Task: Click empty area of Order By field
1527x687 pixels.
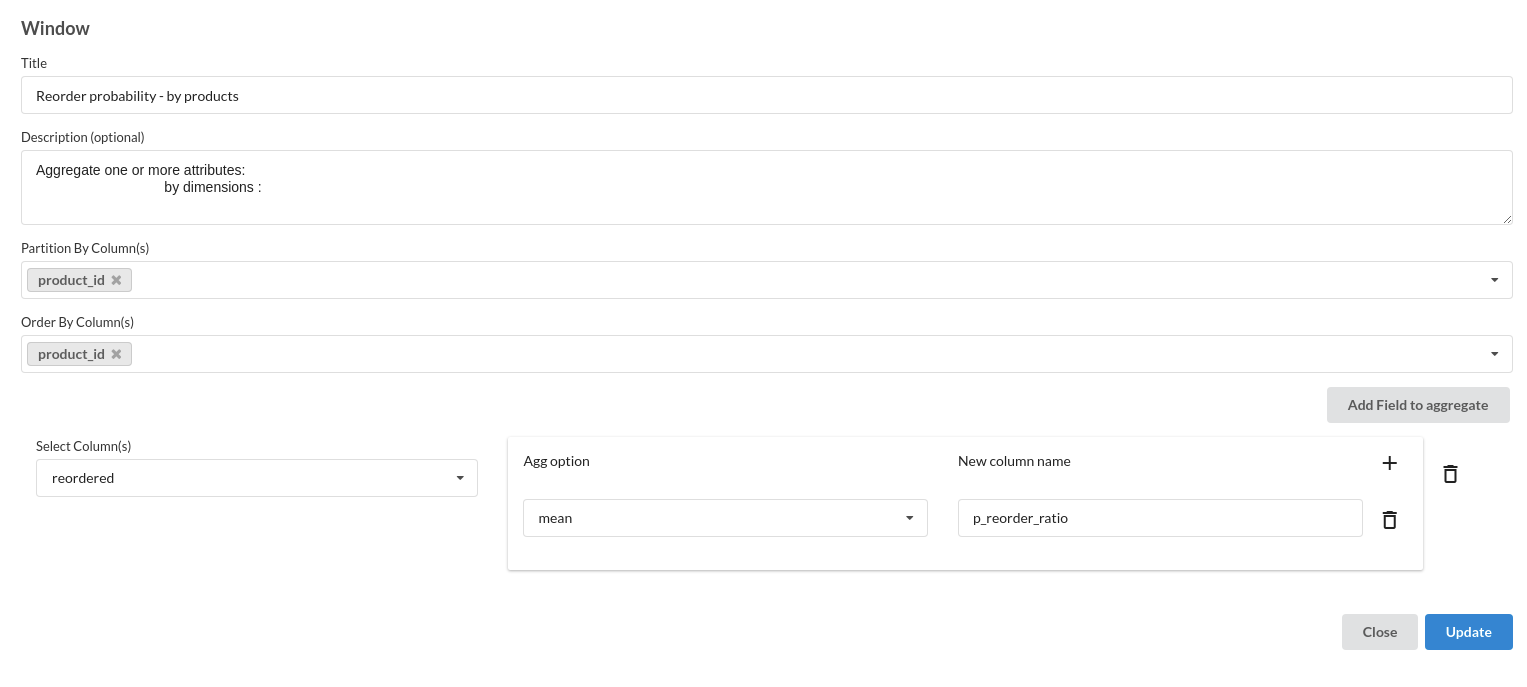Action: [800, 354]
